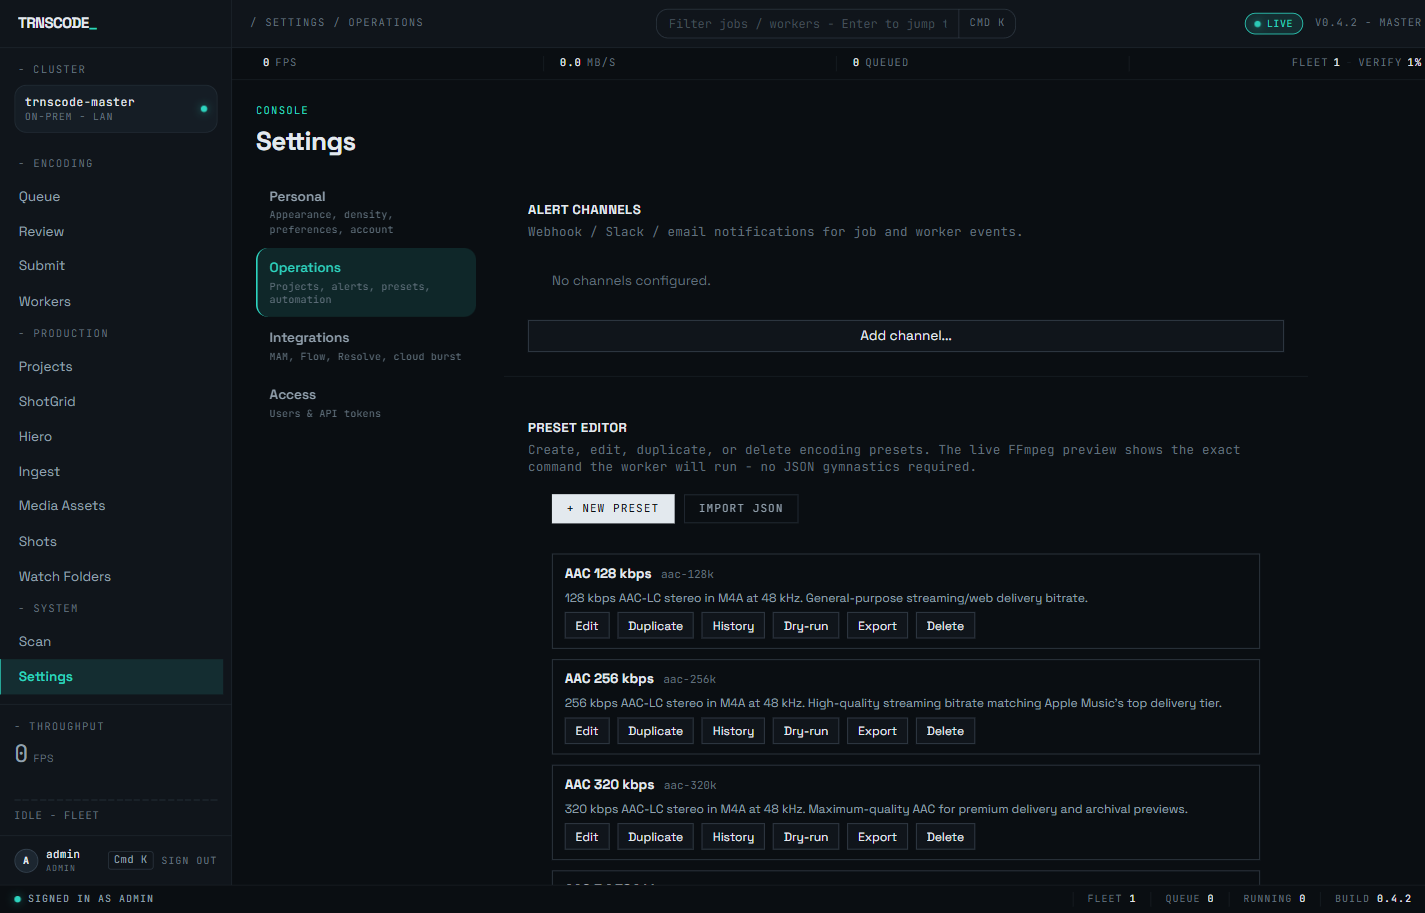Switch to Integrations settings section

click(366, 346)
